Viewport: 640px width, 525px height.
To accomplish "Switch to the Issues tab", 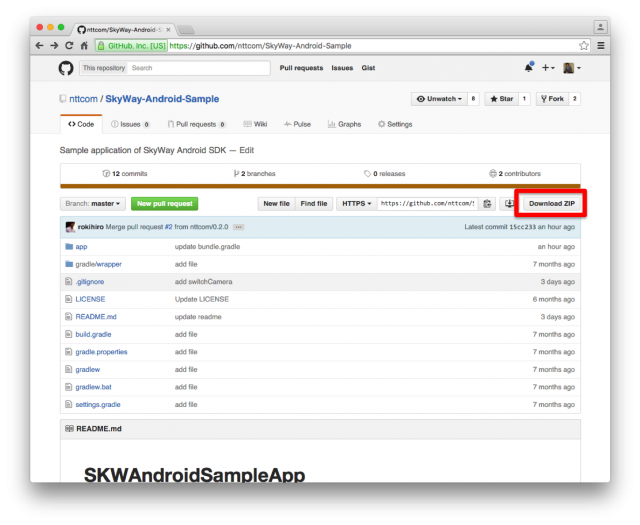I will click(130, 124).
